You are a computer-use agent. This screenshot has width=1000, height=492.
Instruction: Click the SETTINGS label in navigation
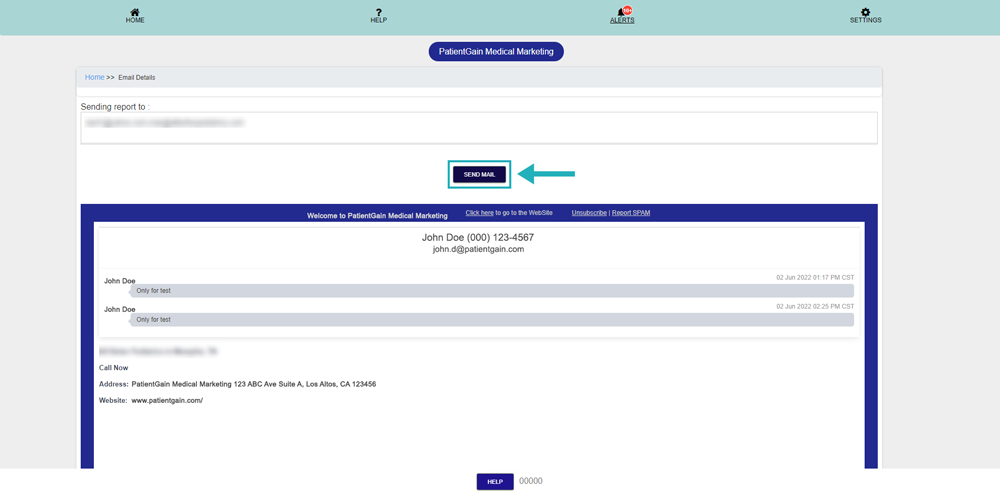(x=865, y=20)
